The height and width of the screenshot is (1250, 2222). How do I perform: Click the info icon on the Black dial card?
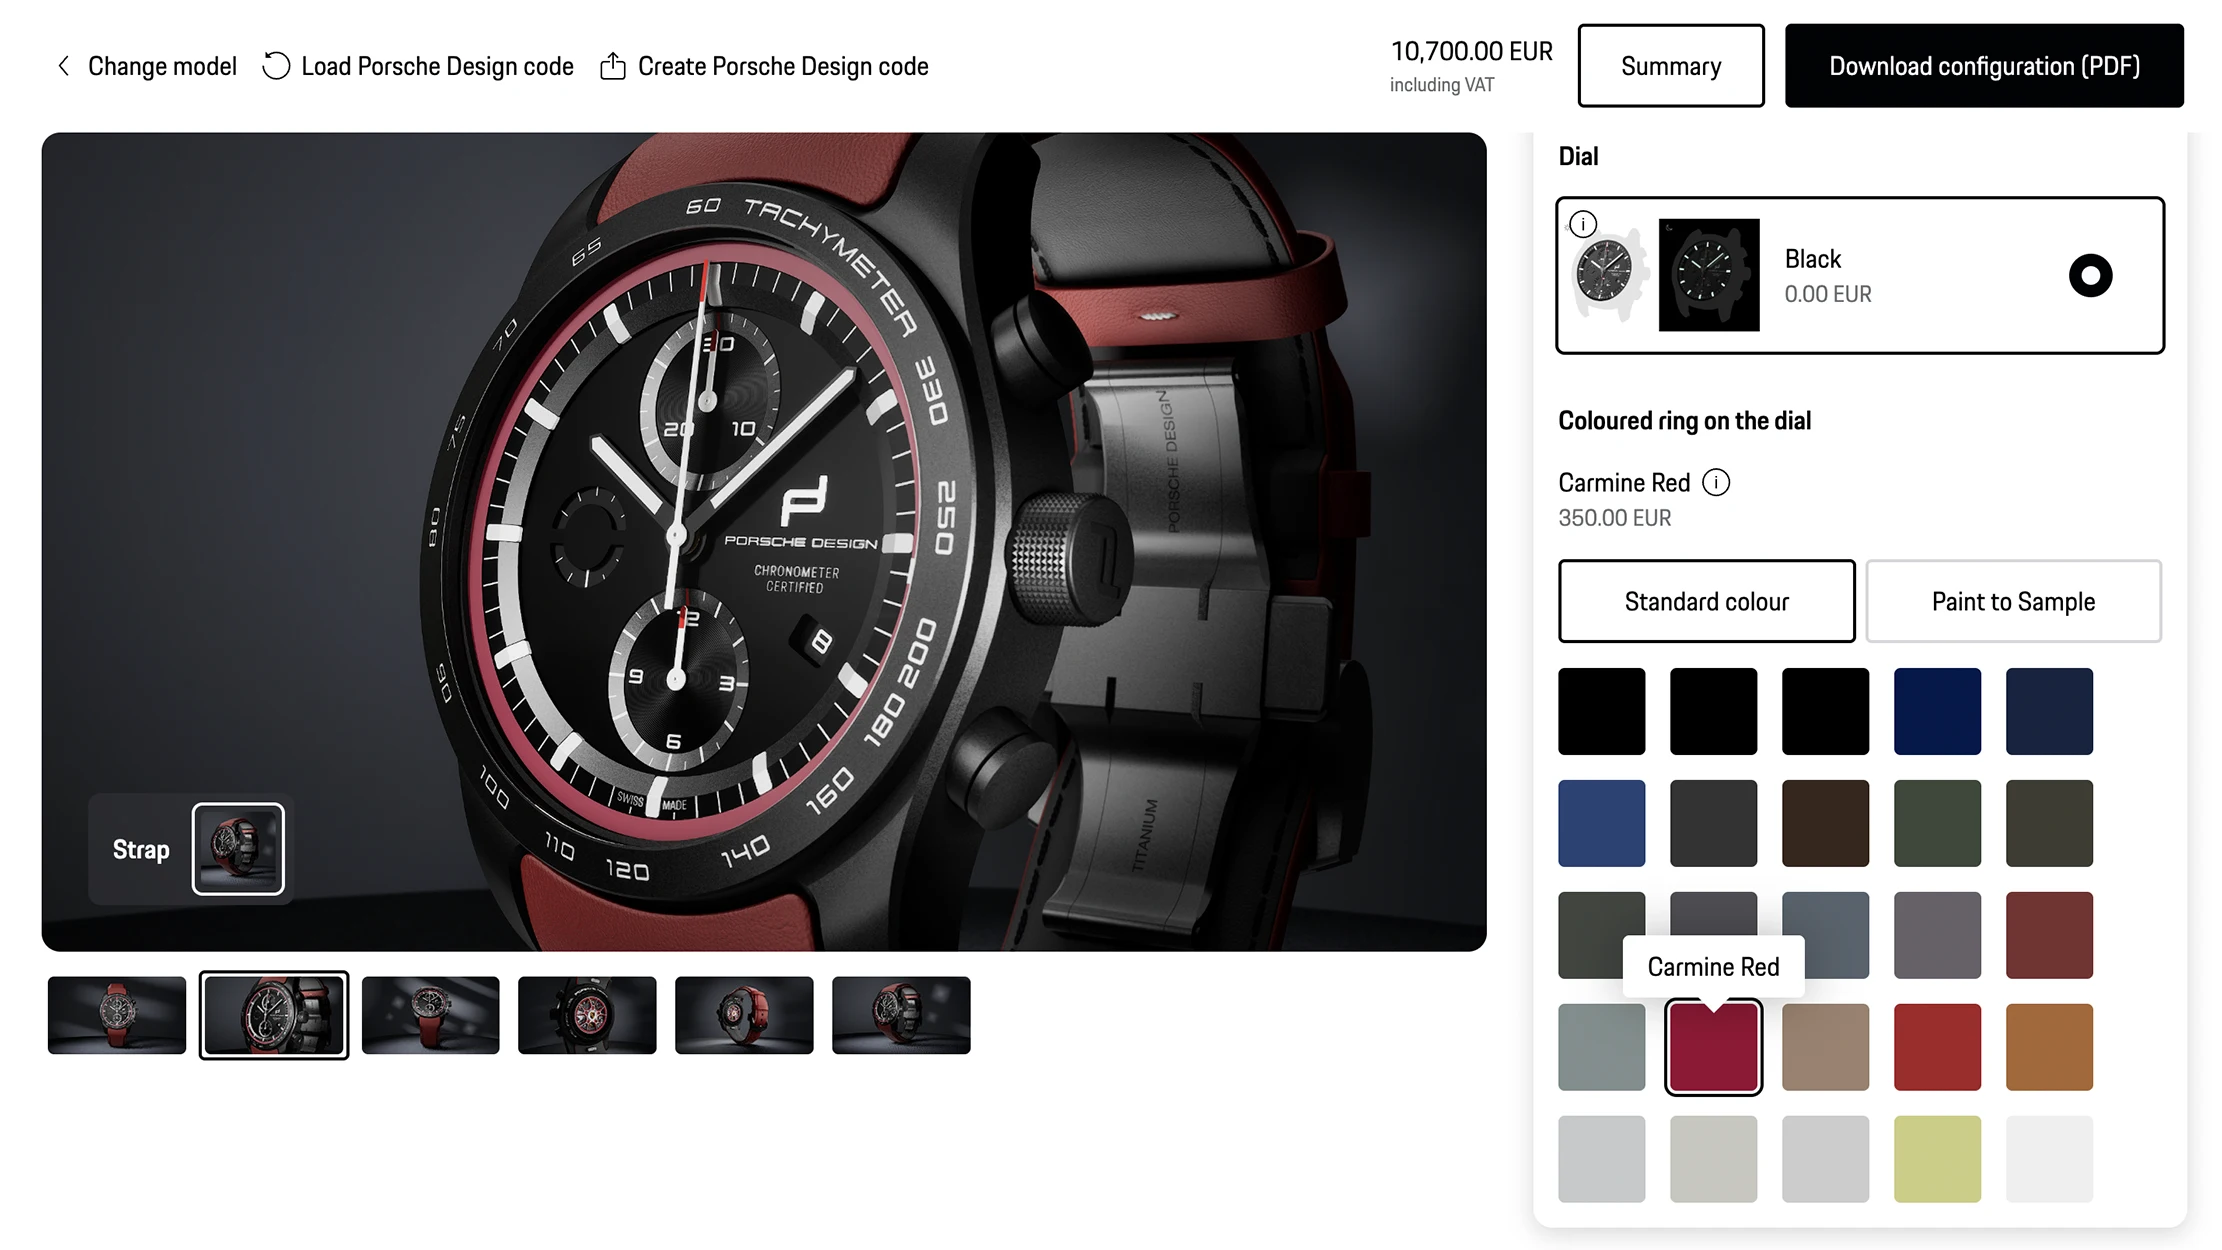1583,224
